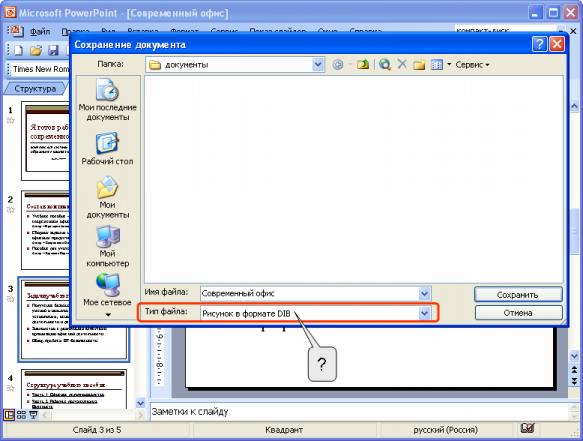Expand the Папка folder dropdown

coord(318,65)
